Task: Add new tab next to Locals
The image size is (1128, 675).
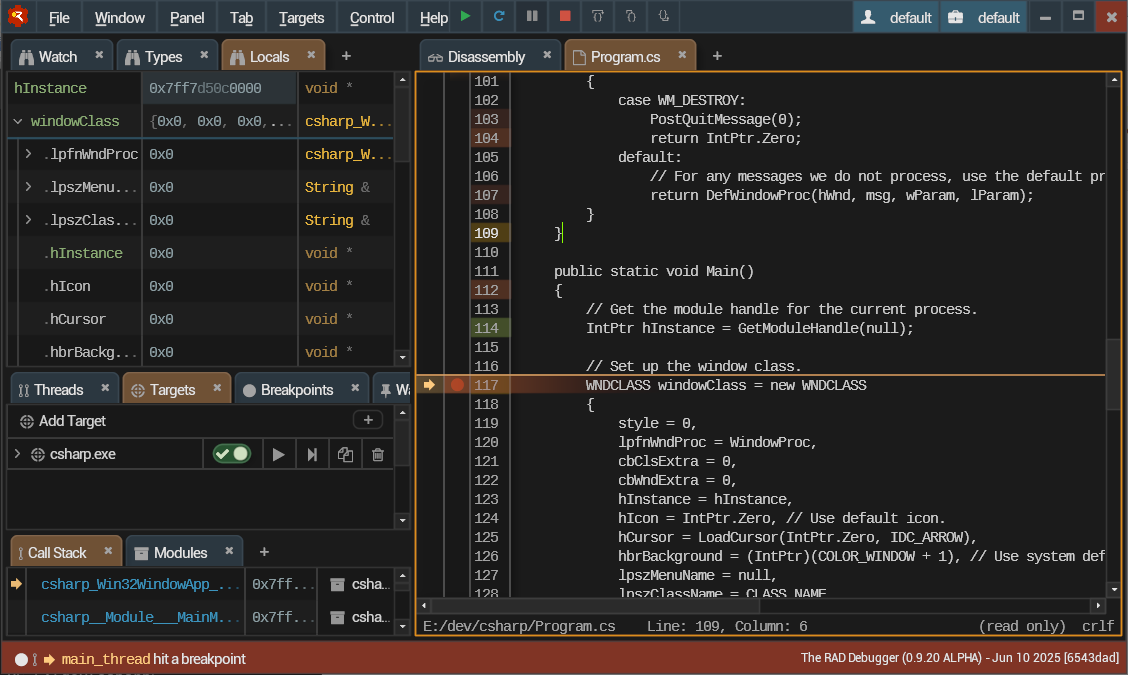Action: point(346,56)
